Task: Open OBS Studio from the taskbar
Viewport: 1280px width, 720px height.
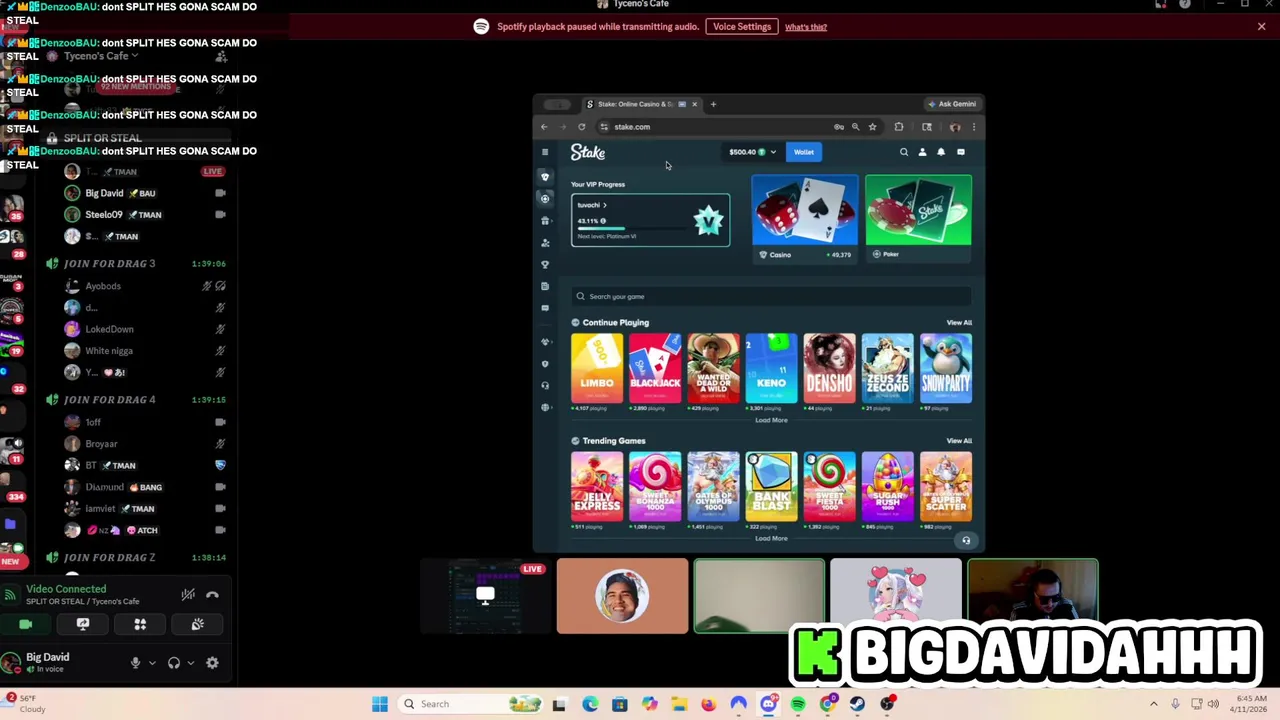Action: [x=887, y=704]
